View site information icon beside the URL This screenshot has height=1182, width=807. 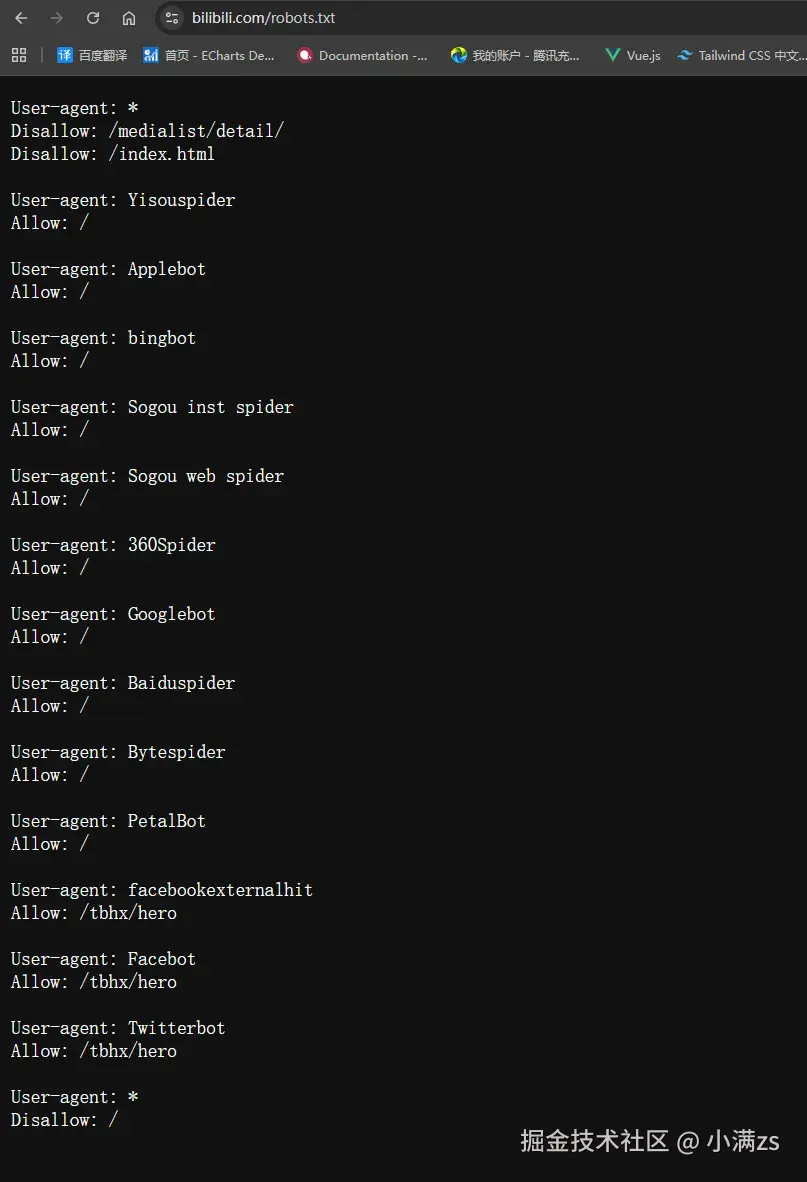click(172, 18)
